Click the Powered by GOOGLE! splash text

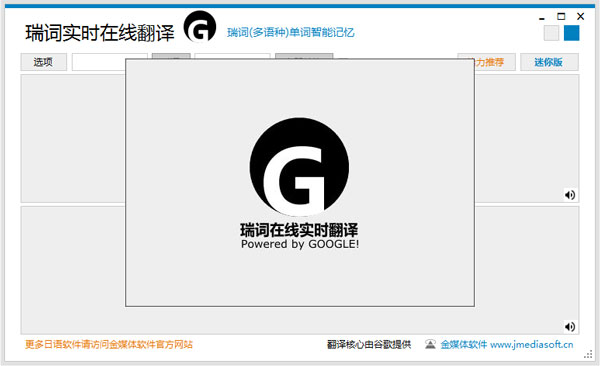300,244
